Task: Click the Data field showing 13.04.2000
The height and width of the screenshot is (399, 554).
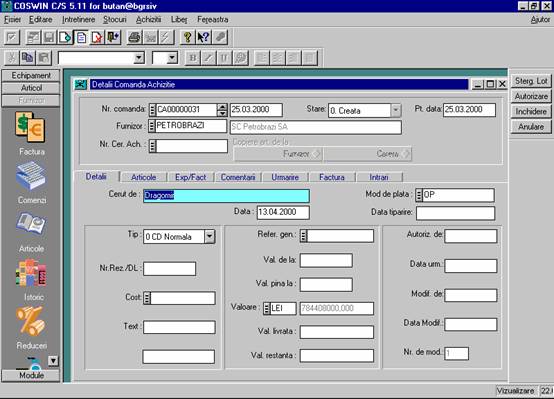Action: click(x=283, y=212)
